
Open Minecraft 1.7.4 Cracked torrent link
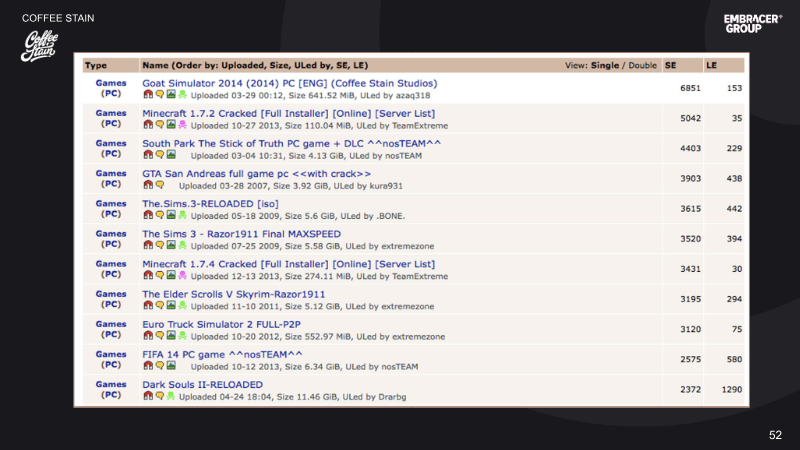tap(288, 264)
